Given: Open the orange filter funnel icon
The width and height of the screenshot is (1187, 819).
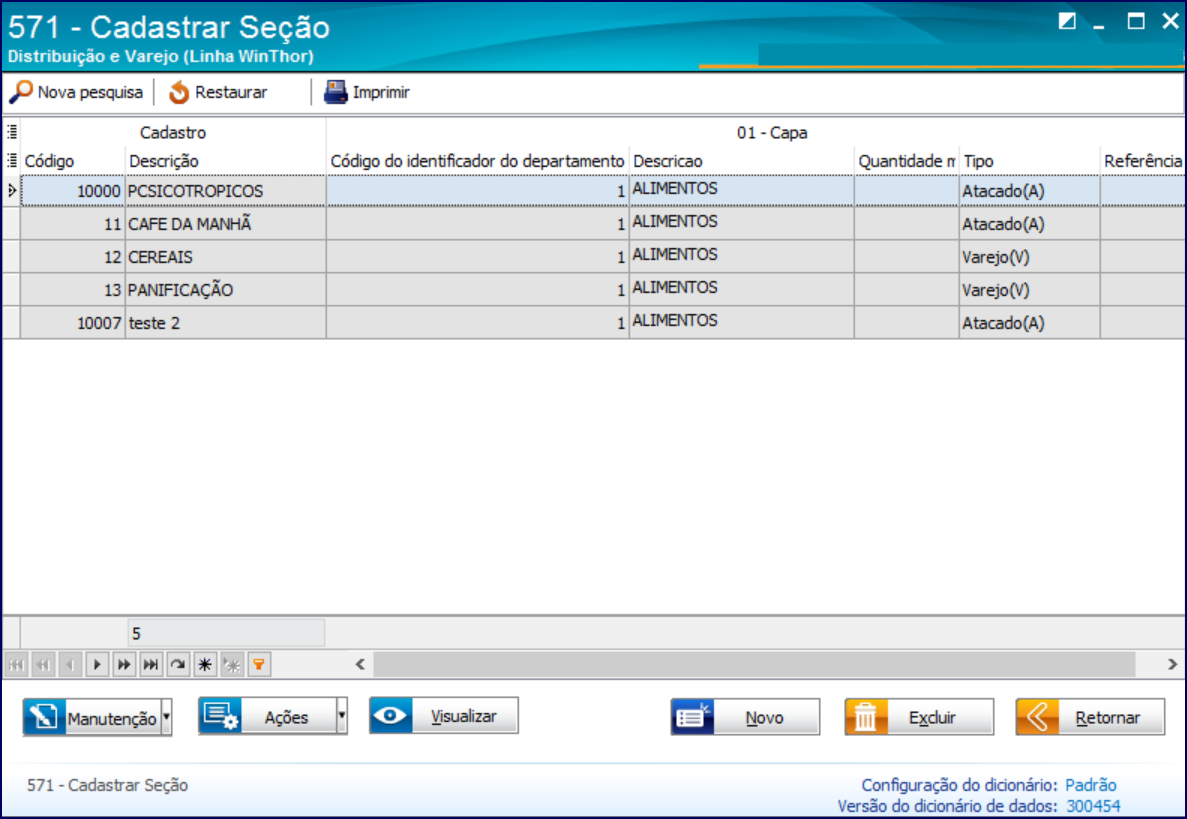Looking at the screenshot, I should click(259, 665).
